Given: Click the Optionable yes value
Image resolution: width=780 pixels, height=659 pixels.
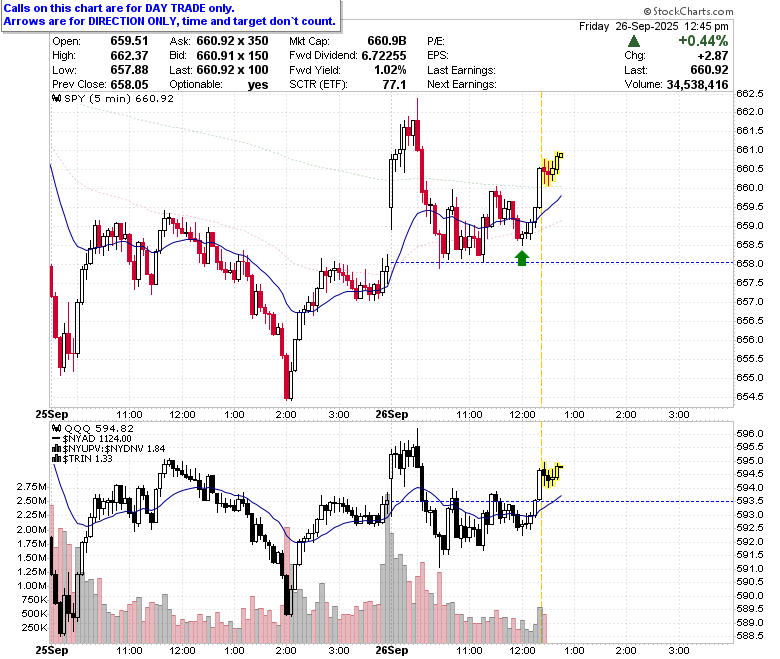Looking at the screenshot, I should [x=258, y=85].
